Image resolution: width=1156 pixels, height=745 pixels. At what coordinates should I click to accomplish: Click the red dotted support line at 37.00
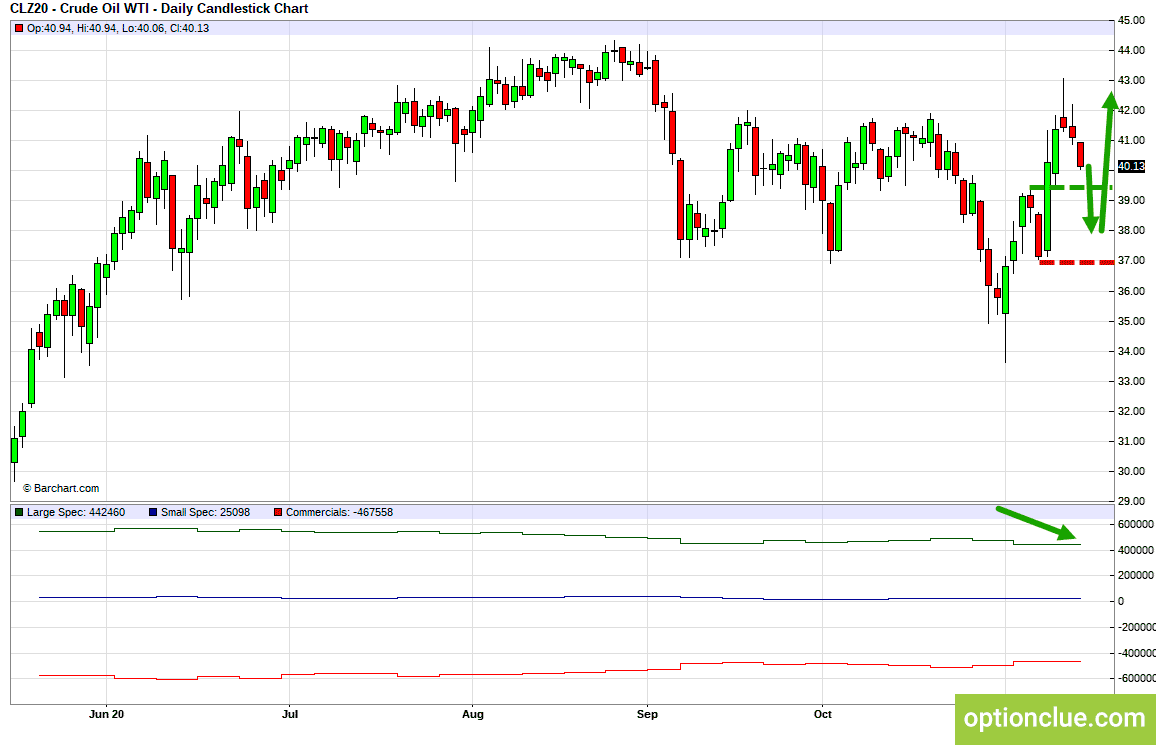(x=1076, y=262)
